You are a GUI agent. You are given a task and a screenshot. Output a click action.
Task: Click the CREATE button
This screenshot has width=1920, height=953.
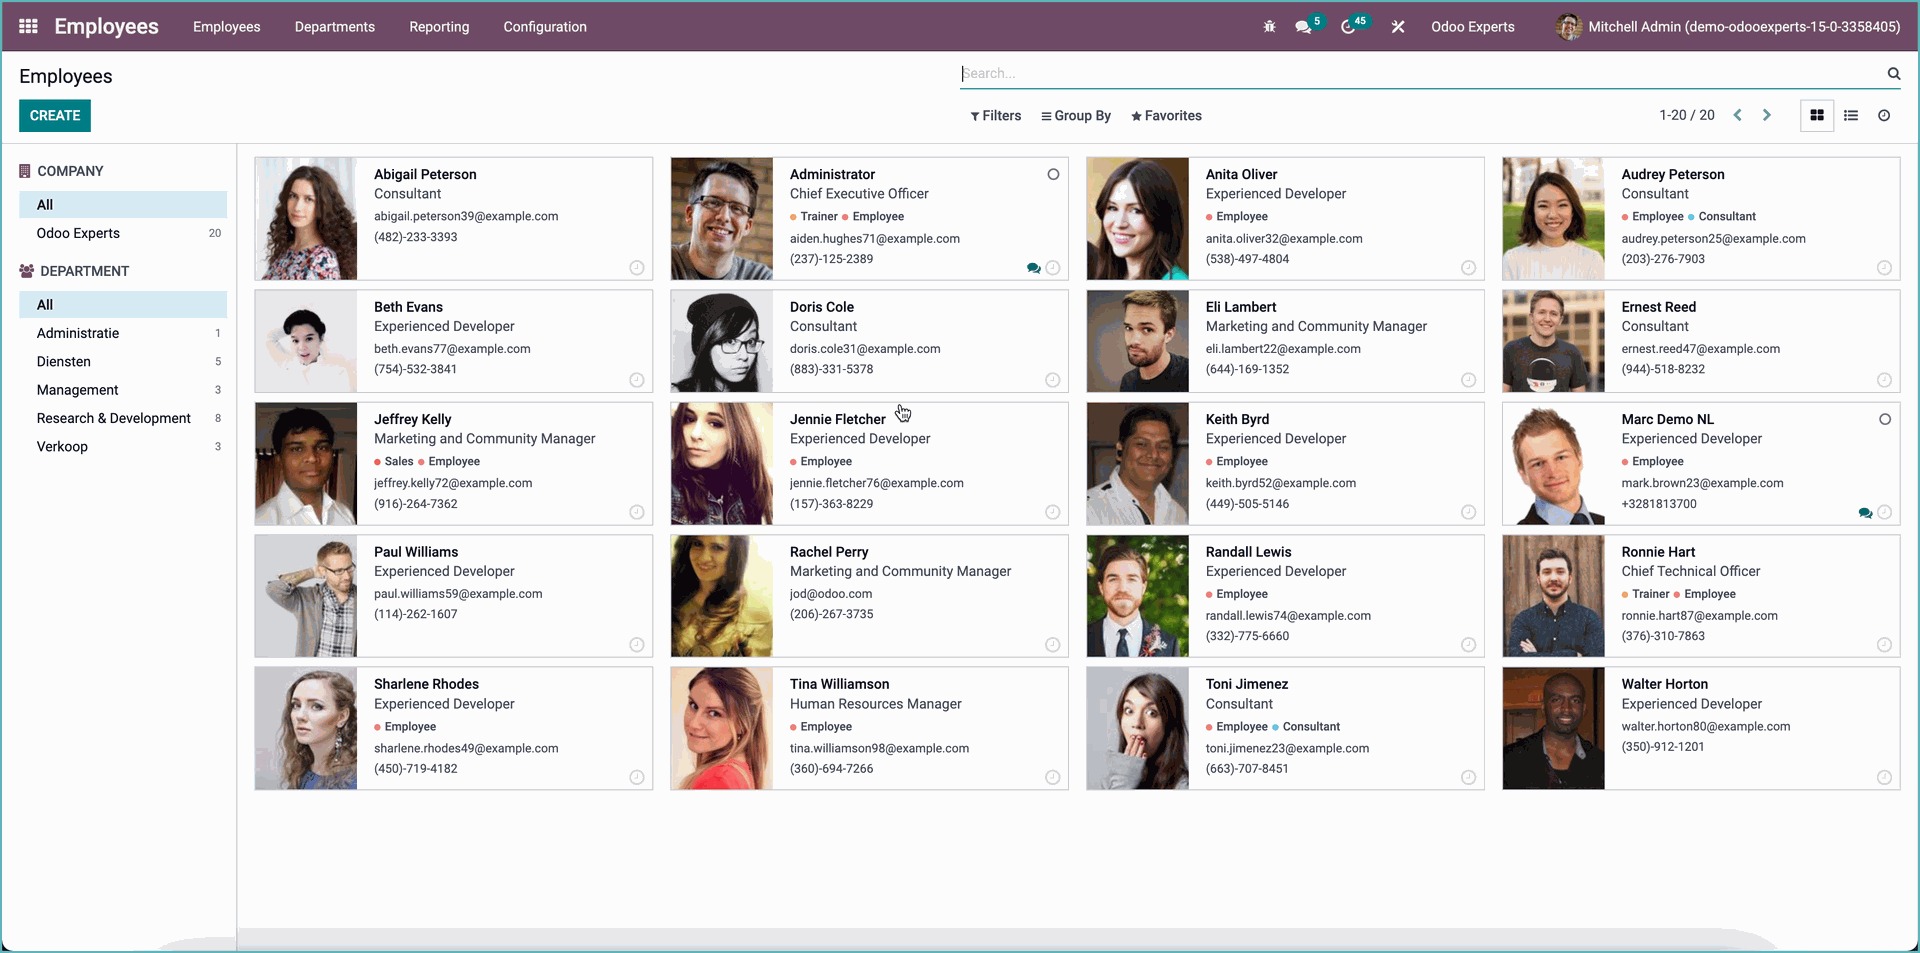(55, 116)
